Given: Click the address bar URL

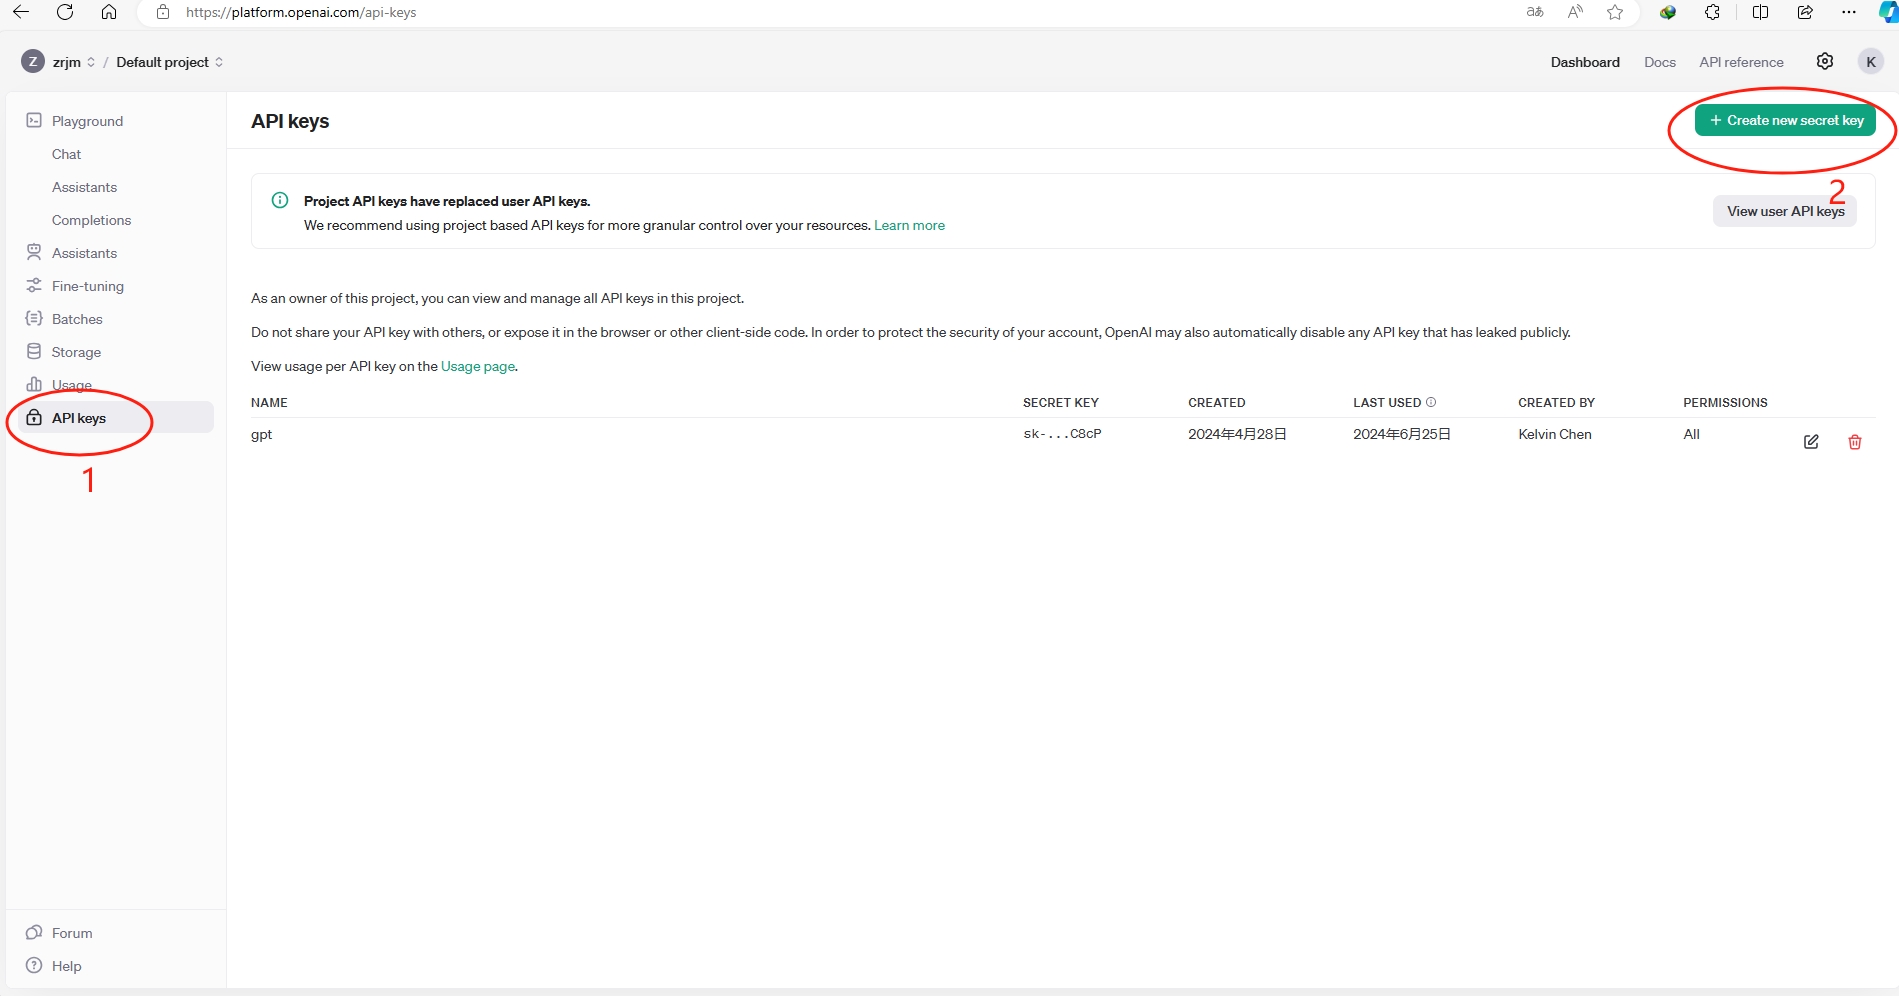Looking at the screenshot, I should point(301,12).
